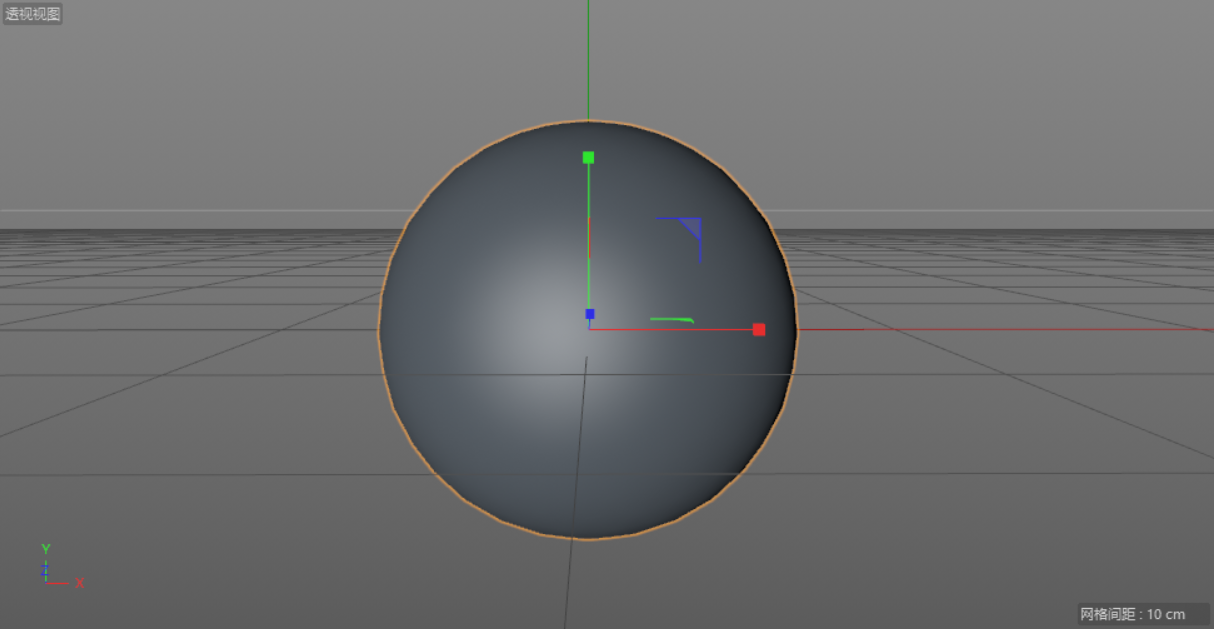This screenshot has width=1214, height=629.
Task: Select the green rotation band near gizmo center
Action: (672, 317)
